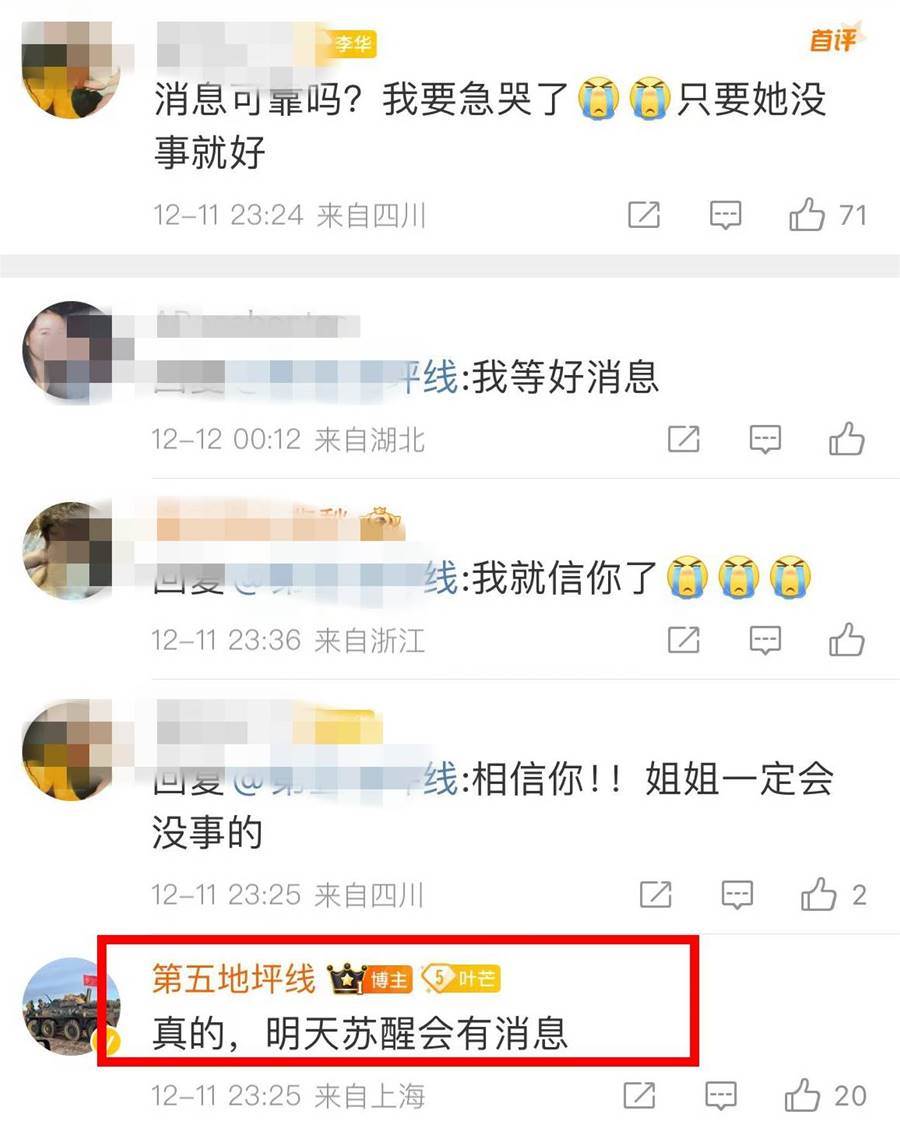Image resolution: width=900 pixels, height=1131 pixels.
Task: Like the Hubei comment '我等好消息'
Action: [846, 439]
